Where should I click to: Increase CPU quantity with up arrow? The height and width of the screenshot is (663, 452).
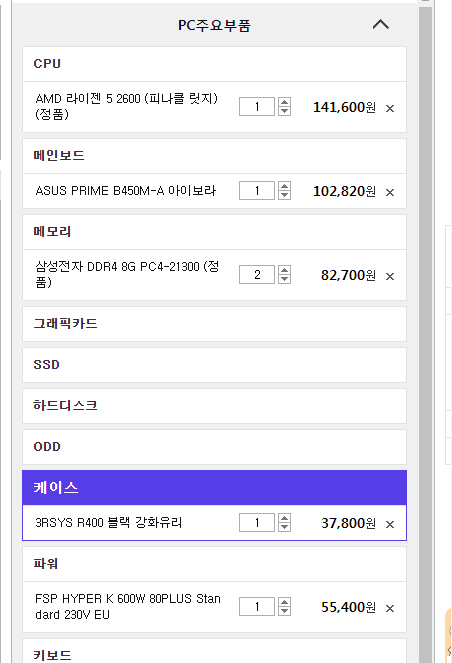click(285, 102)
